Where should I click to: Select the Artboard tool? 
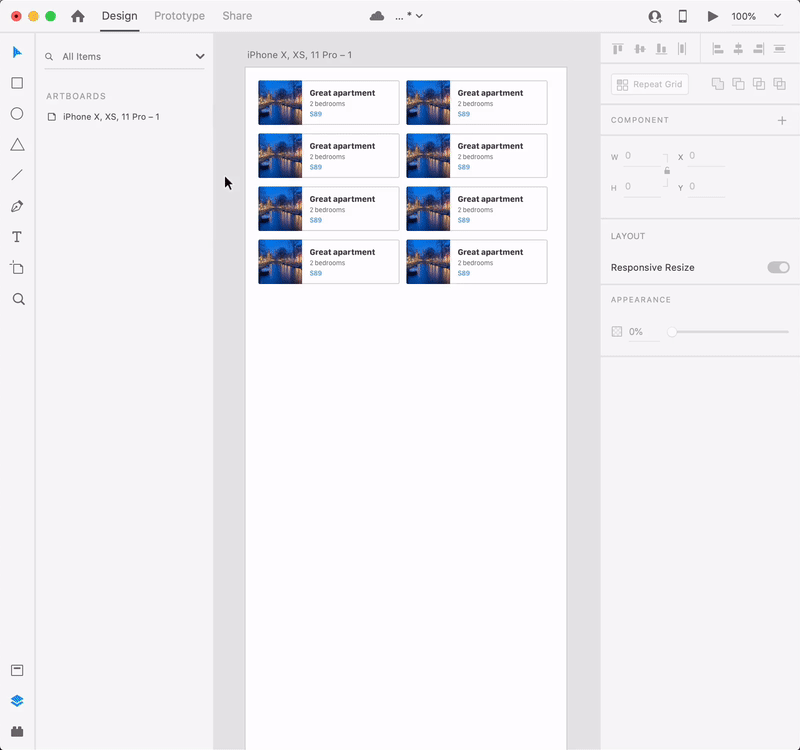click(17, 268)
